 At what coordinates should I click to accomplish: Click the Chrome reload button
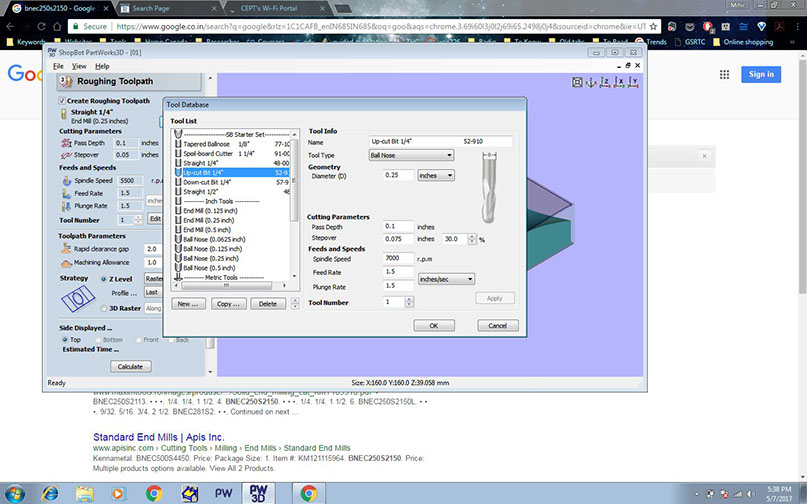coord(41,26)
